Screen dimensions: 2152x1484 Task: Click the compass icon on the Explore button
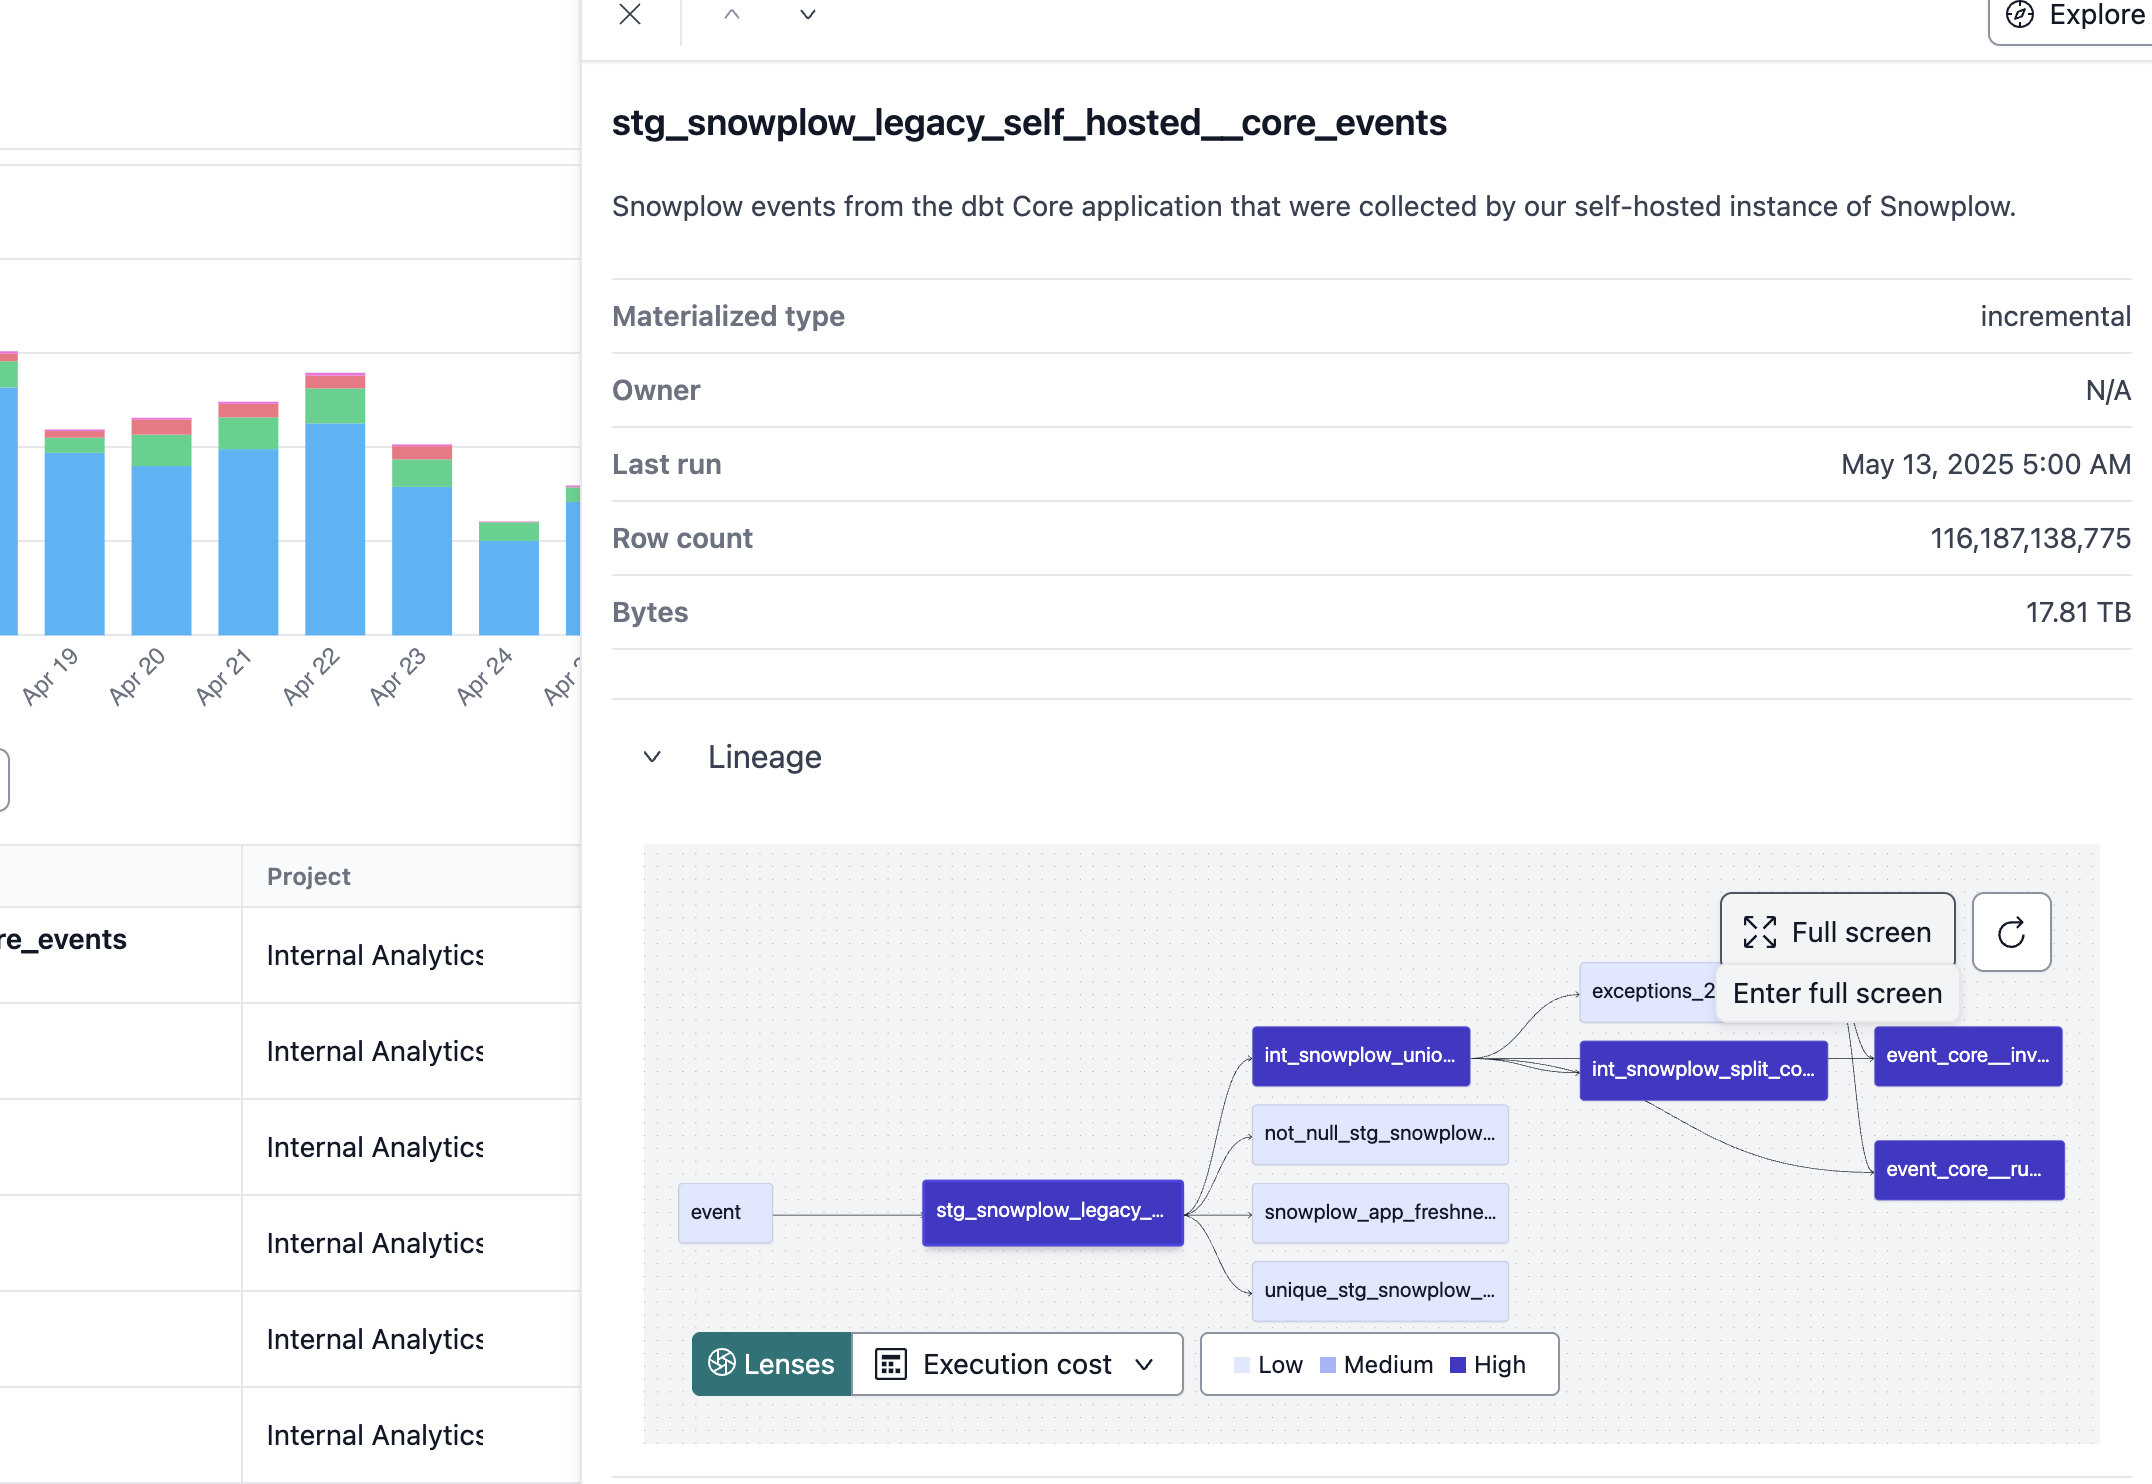tap(2019, 15)
